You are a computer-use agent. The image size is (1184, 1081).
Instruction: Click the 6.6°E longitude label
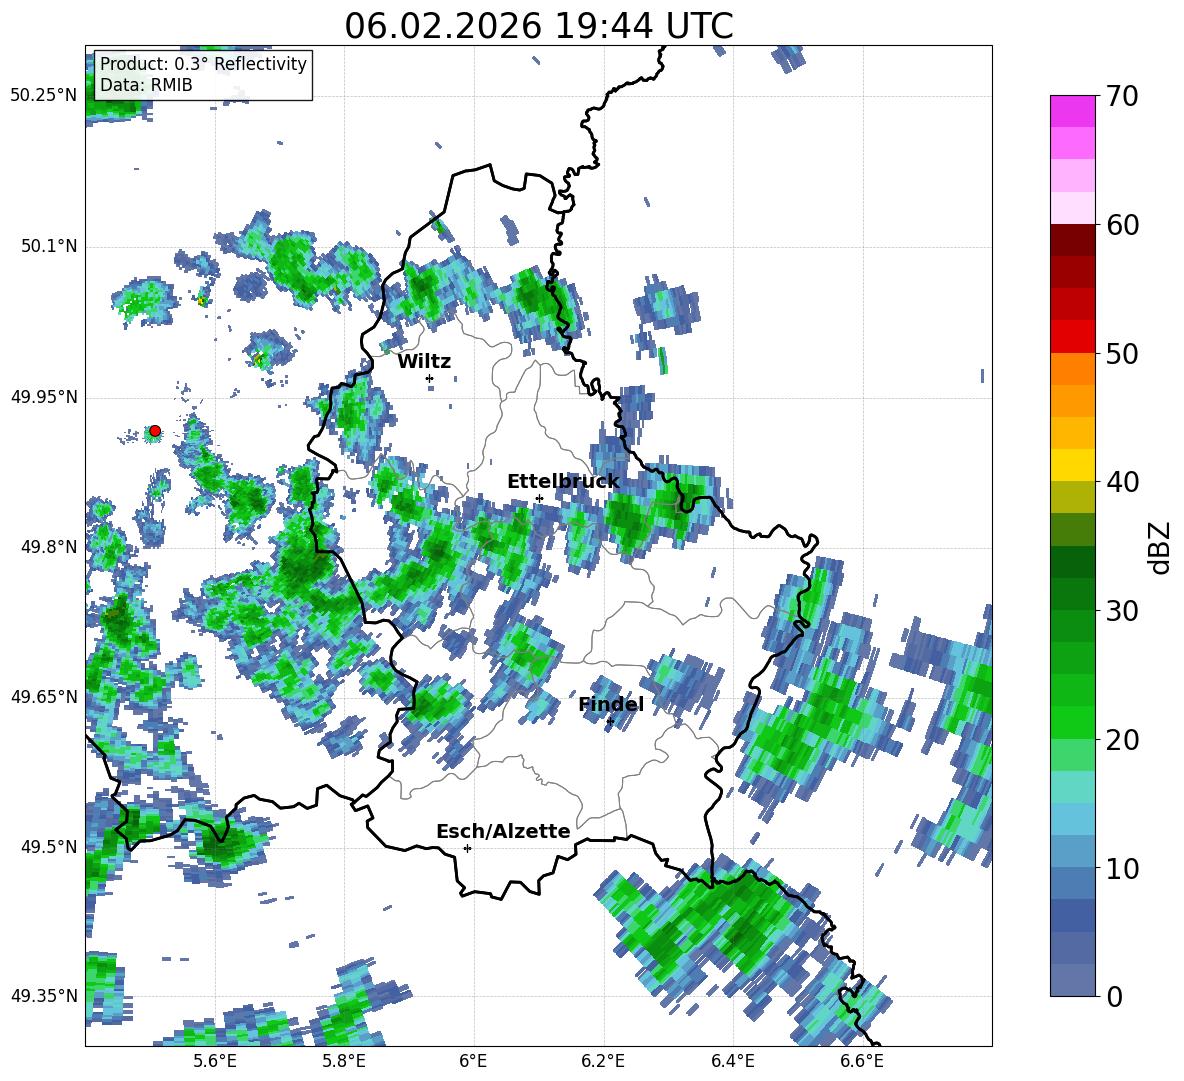click(862, 1061)
